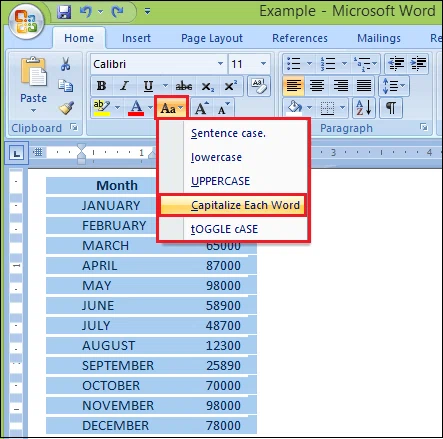Activate the Format Painter brush

(x=66, y=108)
